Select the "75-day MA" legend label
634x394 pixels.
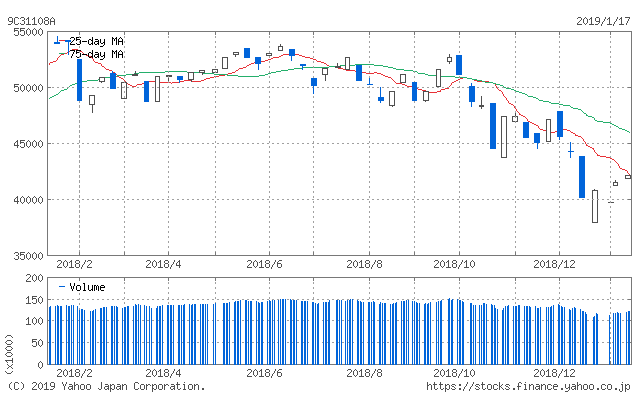pos(97,54)
